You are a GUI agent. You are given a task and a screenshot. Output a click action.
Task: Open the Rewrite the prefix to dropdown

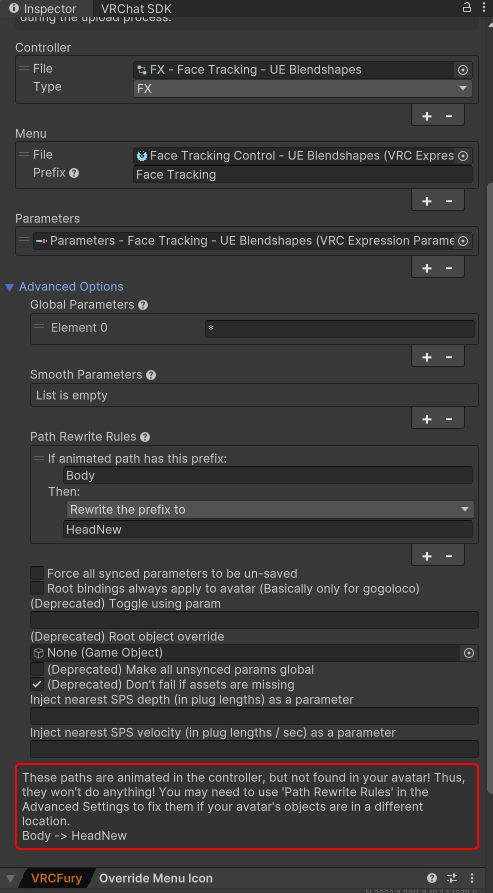[x=270, y=510]
